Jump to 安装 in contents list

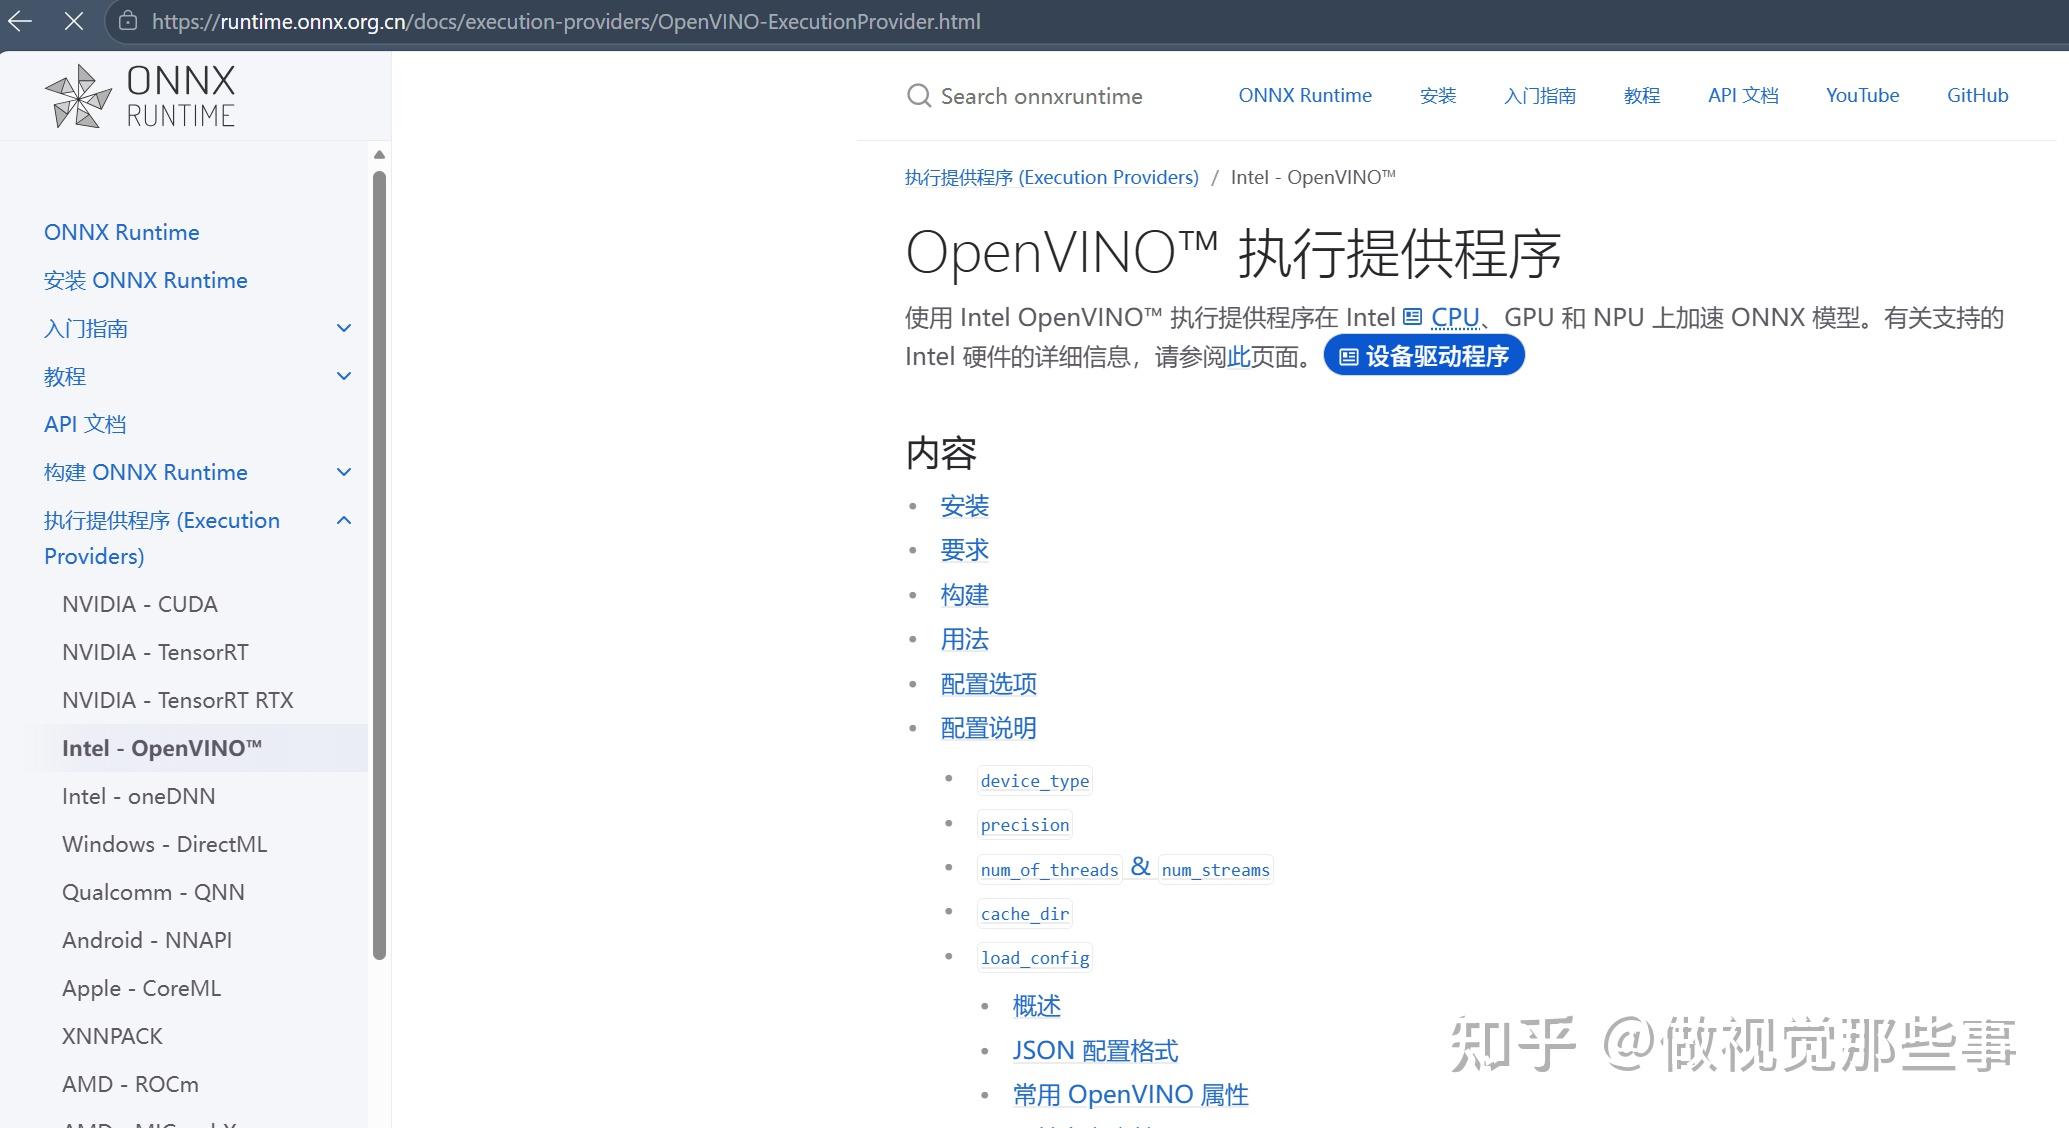pos(965,506)
